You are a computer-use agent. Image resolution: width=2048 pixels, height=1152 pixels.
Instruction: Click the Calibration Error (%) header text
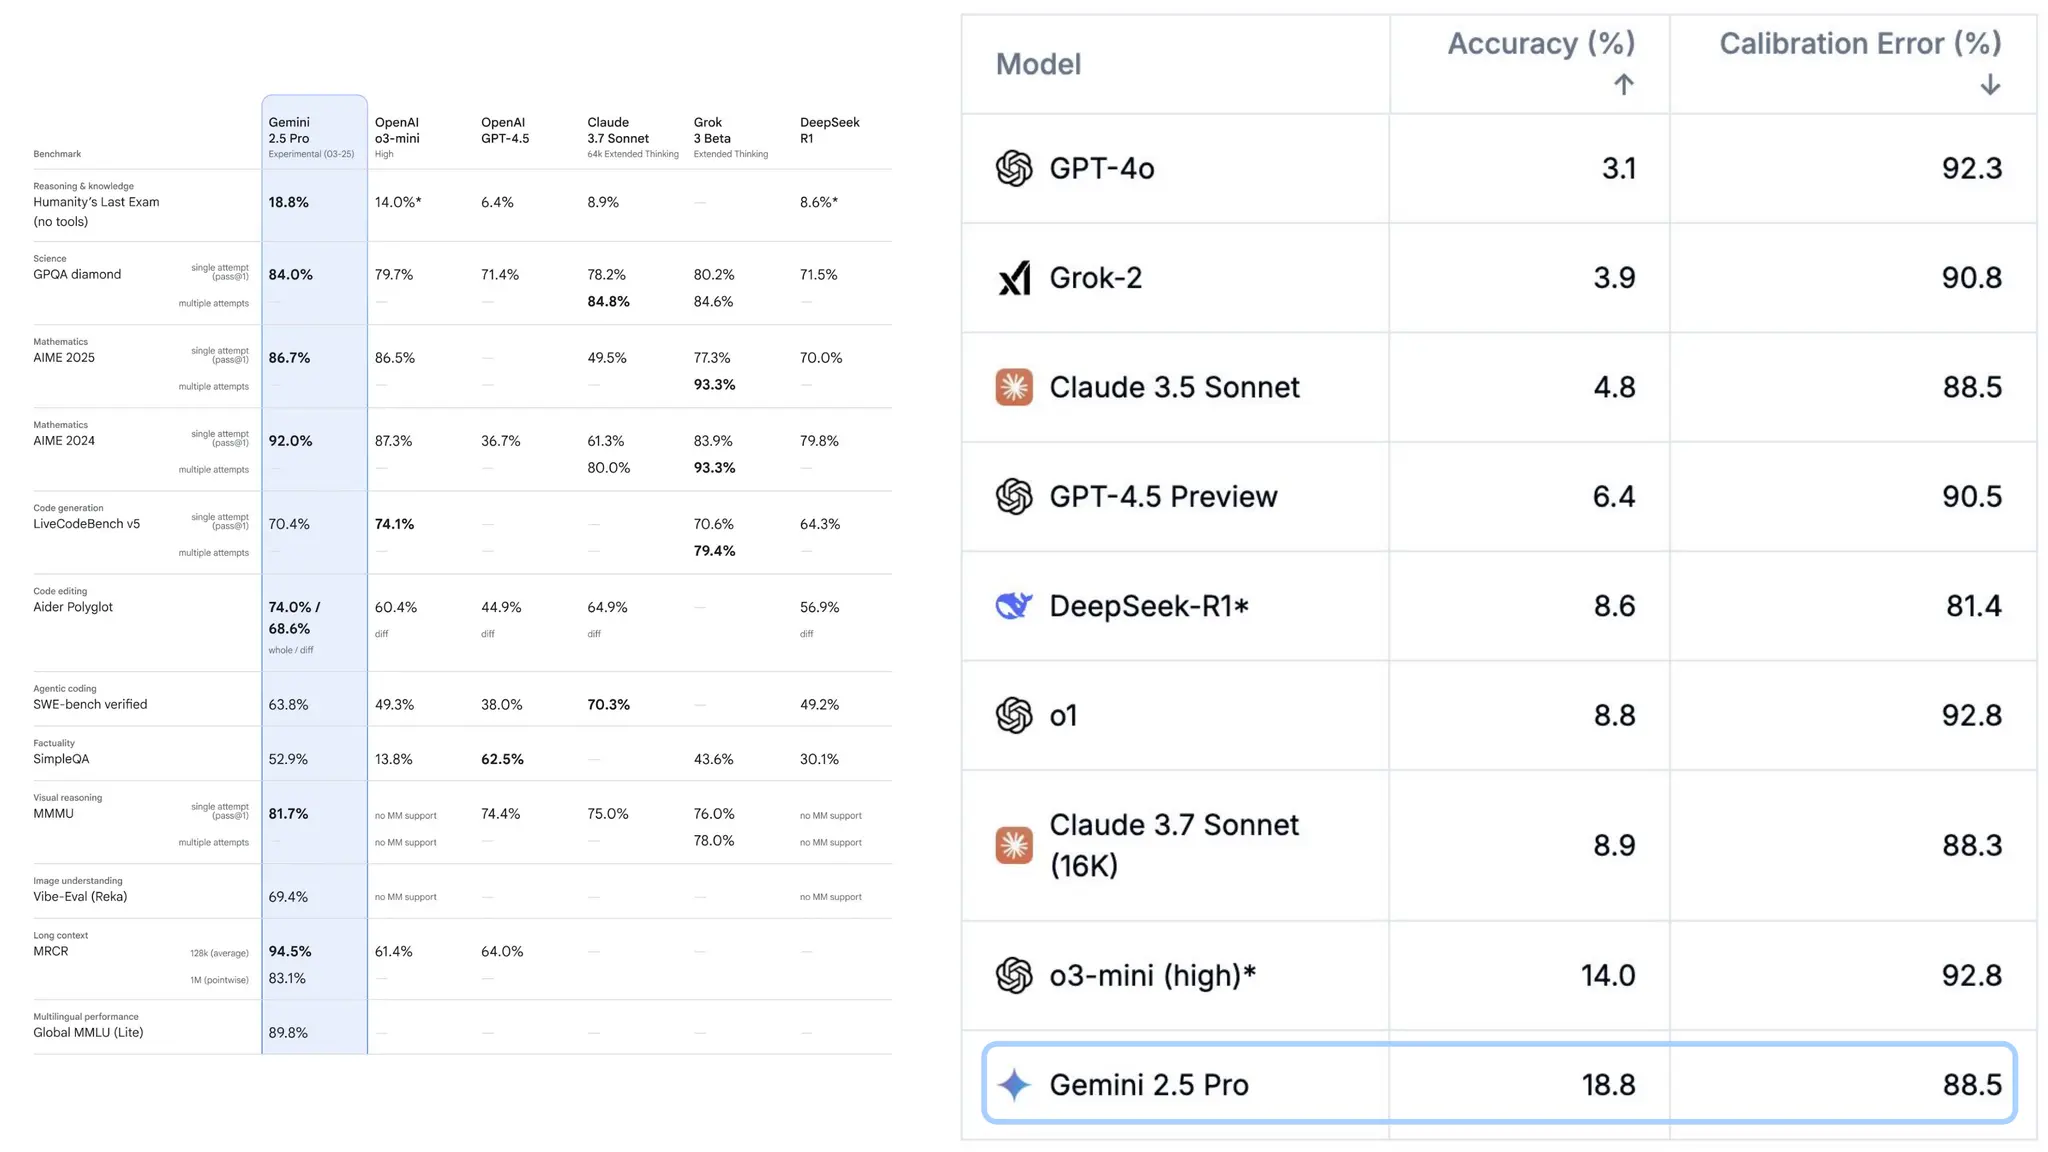(1859, 43)
